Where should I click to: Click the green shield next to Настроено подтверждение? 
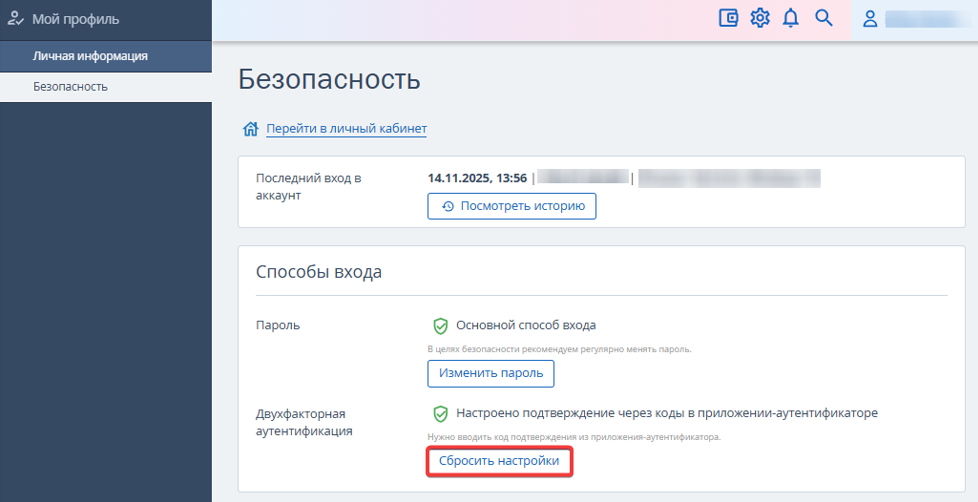tap(440, 413)
